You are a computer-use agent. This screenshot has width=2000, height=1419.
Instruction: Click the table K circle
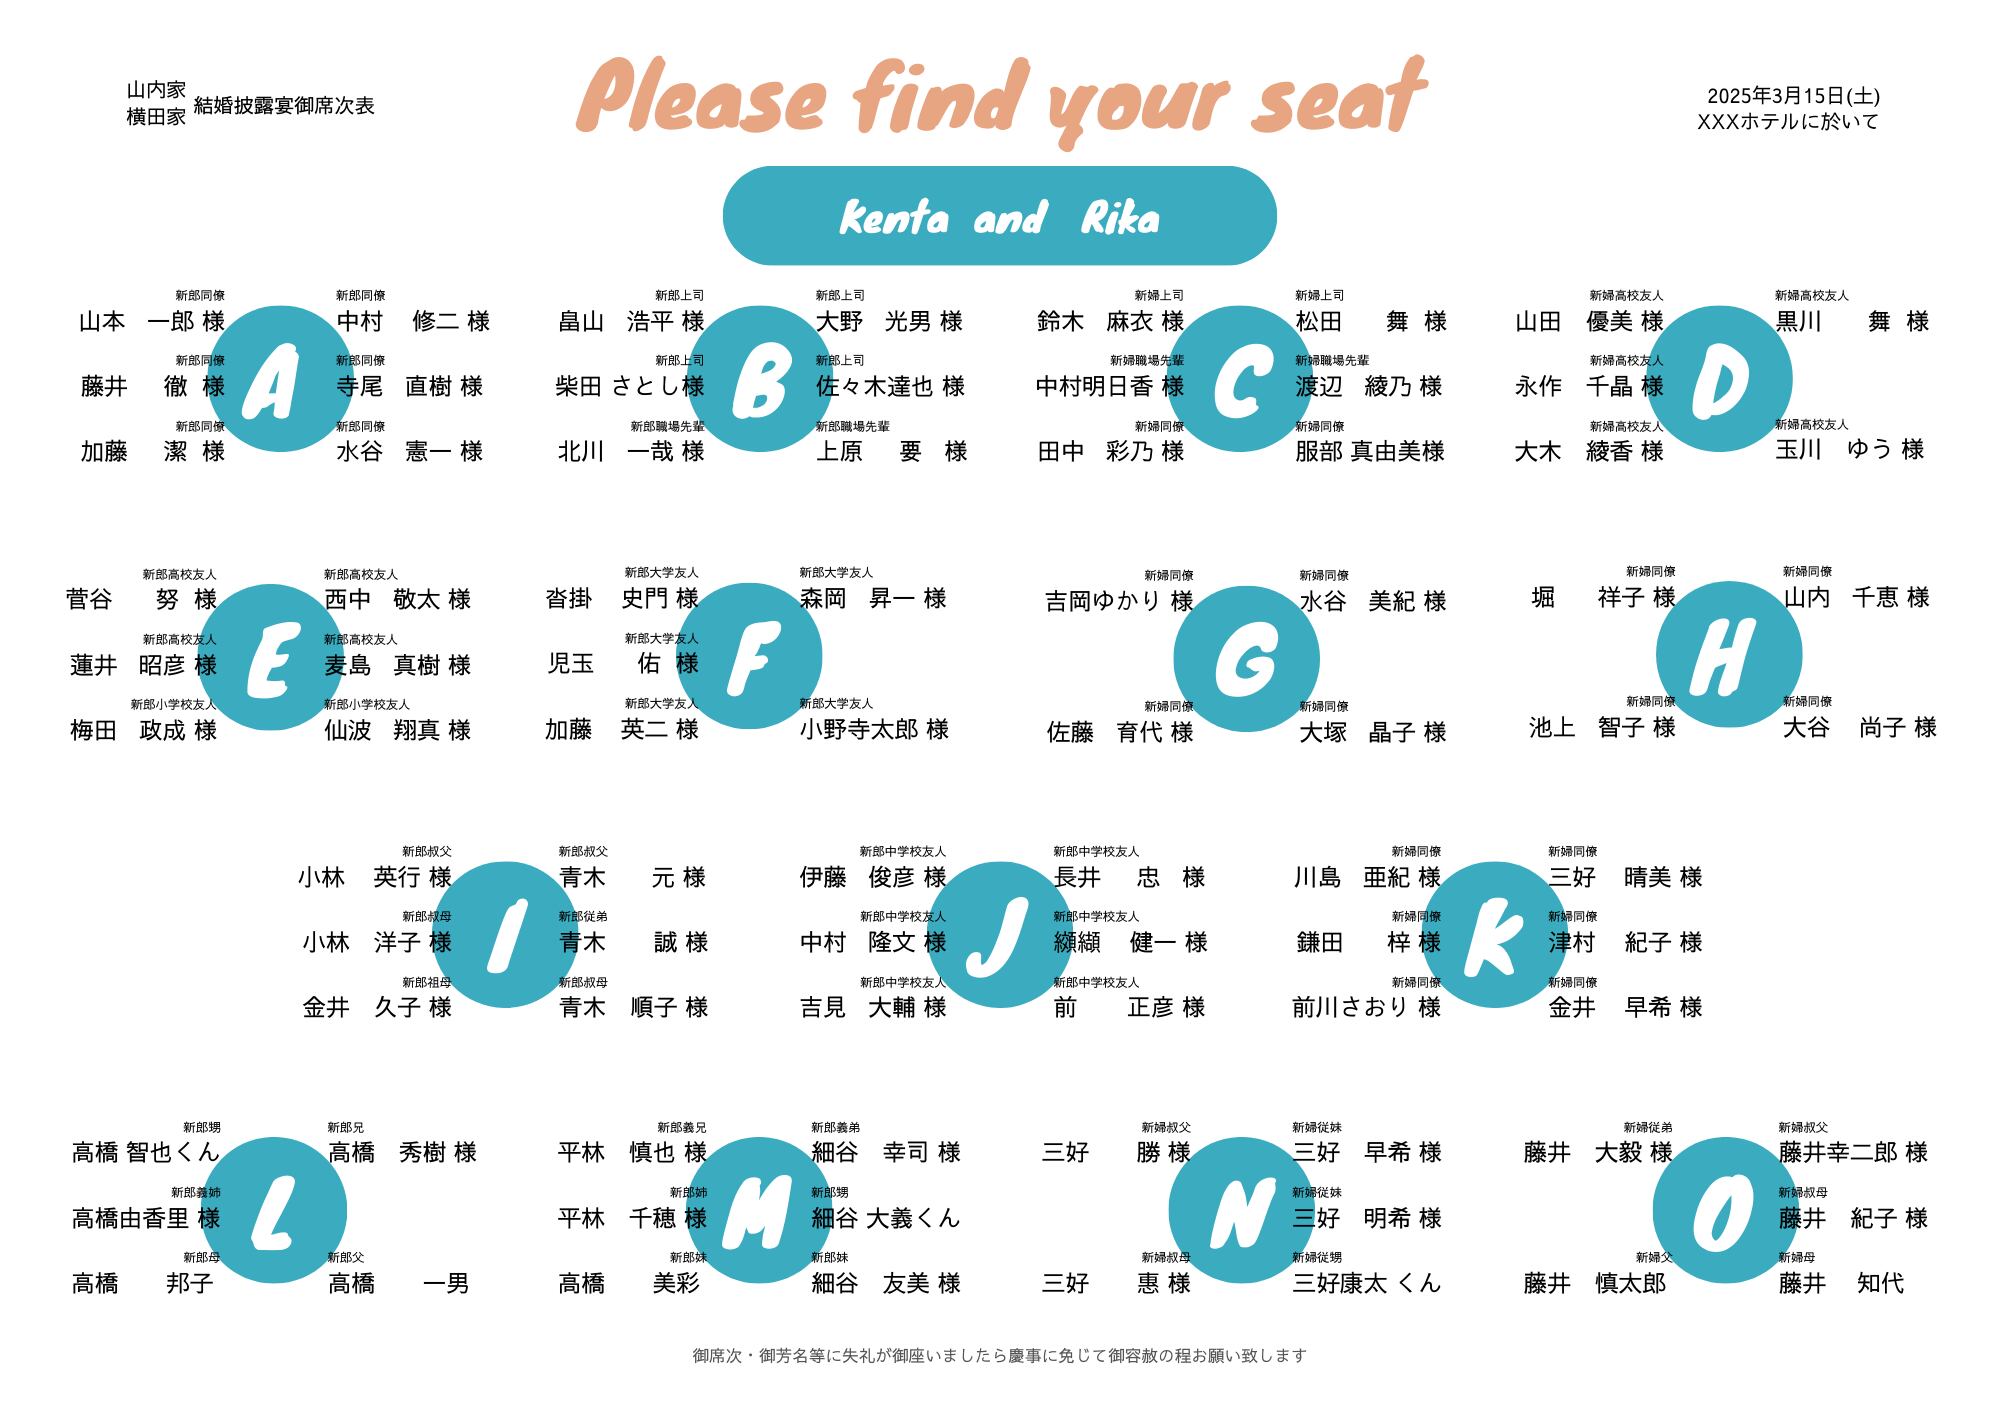[1494, 934]
